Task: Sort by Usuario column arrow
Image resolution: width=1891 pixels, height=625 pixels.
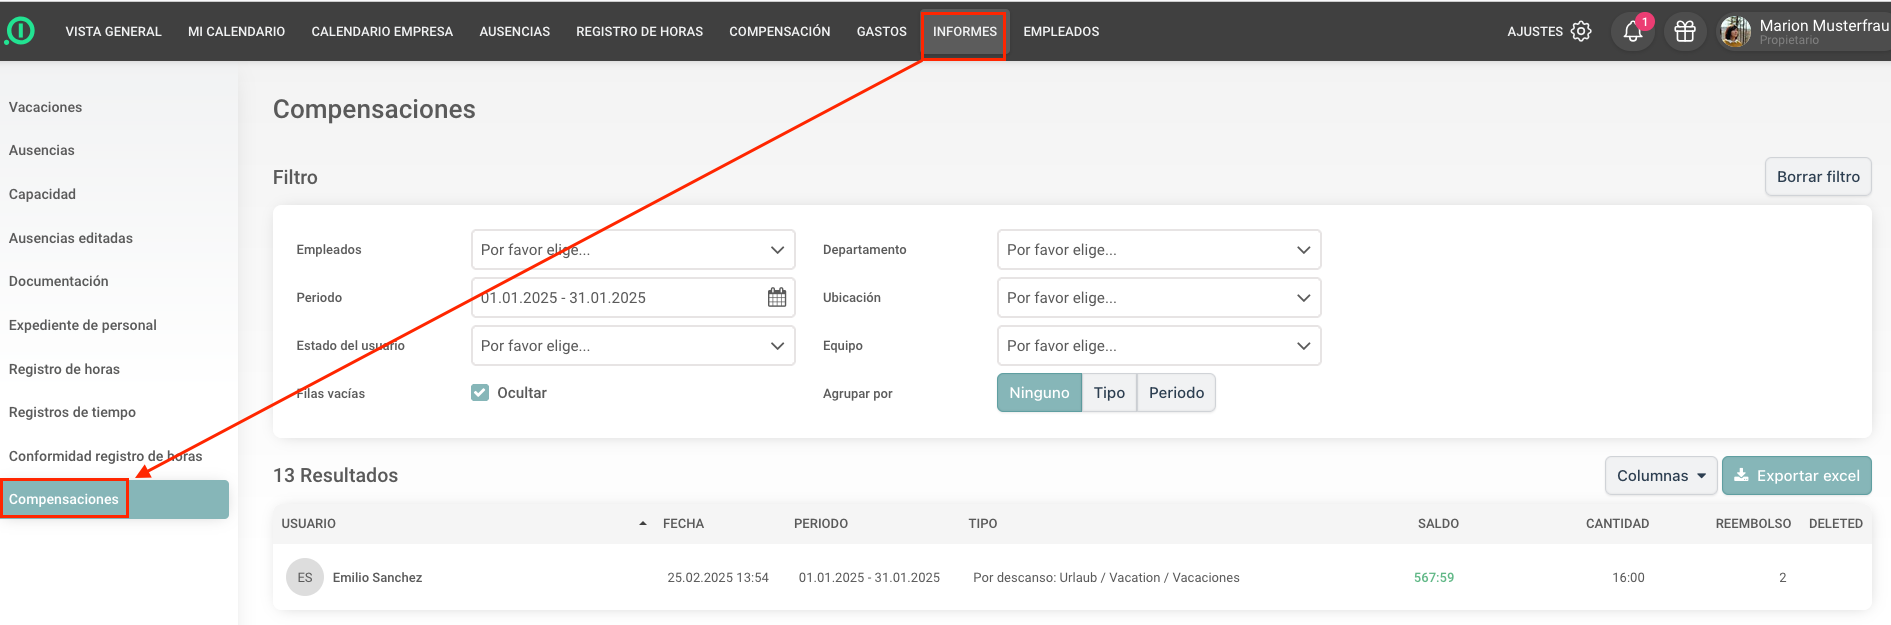Action: 642,523
